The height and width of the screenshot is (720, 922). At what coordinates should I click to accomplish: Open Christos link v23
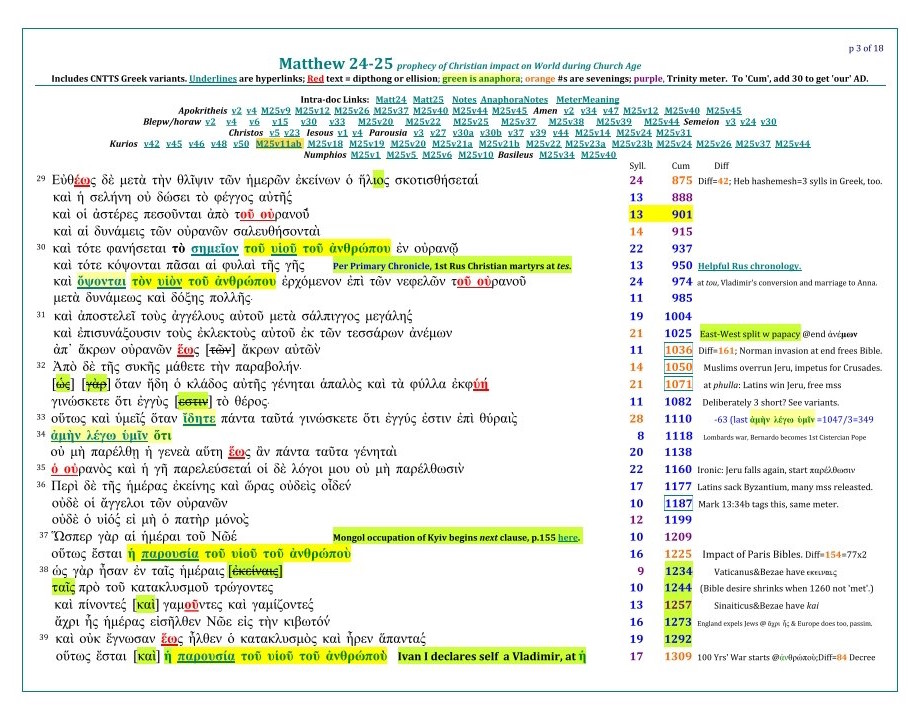click(292, 133)
